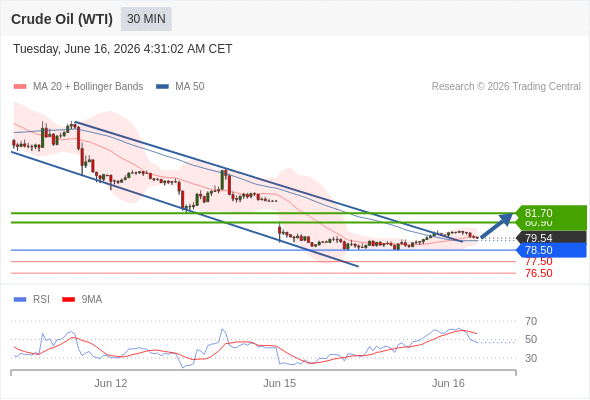The width and height of the screenshot is (590, 400).
Task: Click the MA 50 blue legend swatch
Action: [x=162, y=87]
